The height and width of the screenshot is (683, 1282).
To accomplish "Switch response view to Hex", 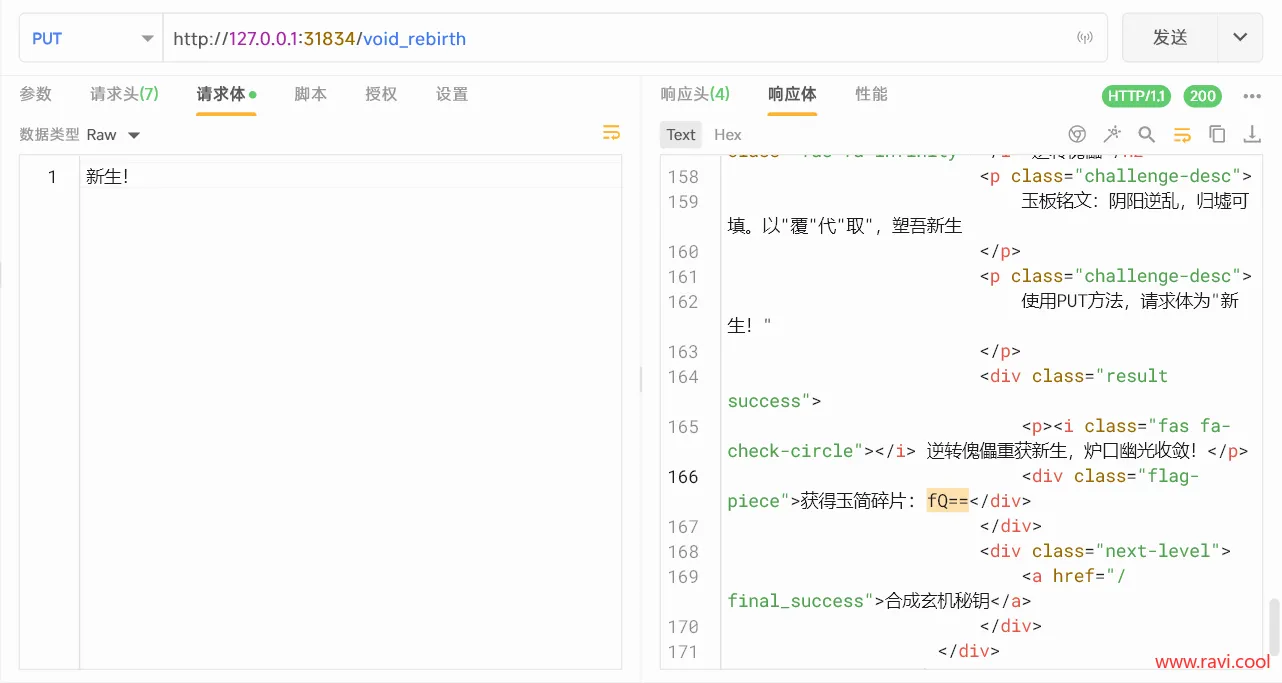I will click(727, 134).
